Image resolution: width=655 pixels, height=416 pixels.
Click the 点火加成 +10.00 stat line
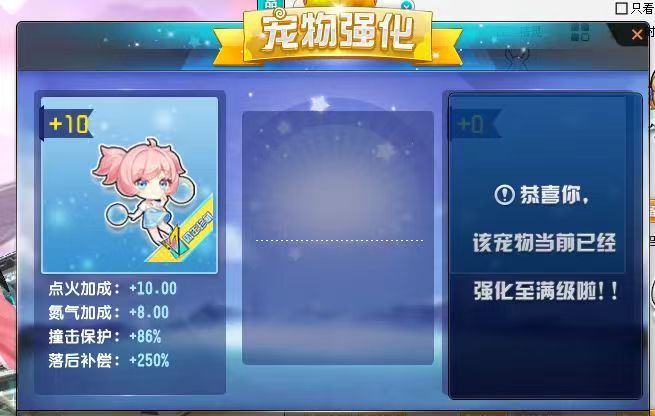point(112,288)
